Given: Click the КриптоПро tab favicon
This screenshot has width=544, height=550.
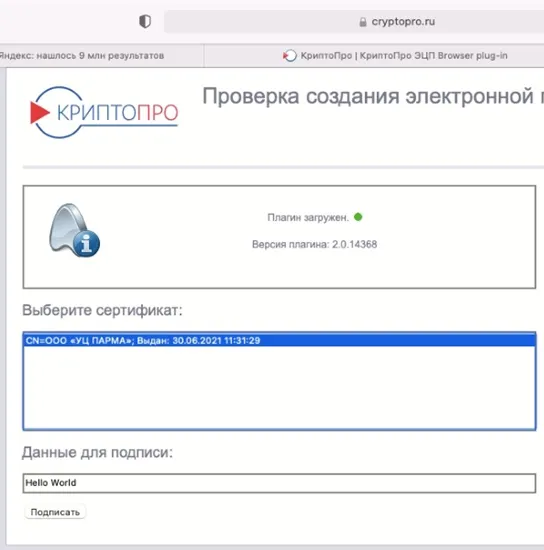Looking at the screenshot, I should tap(290, 55).
